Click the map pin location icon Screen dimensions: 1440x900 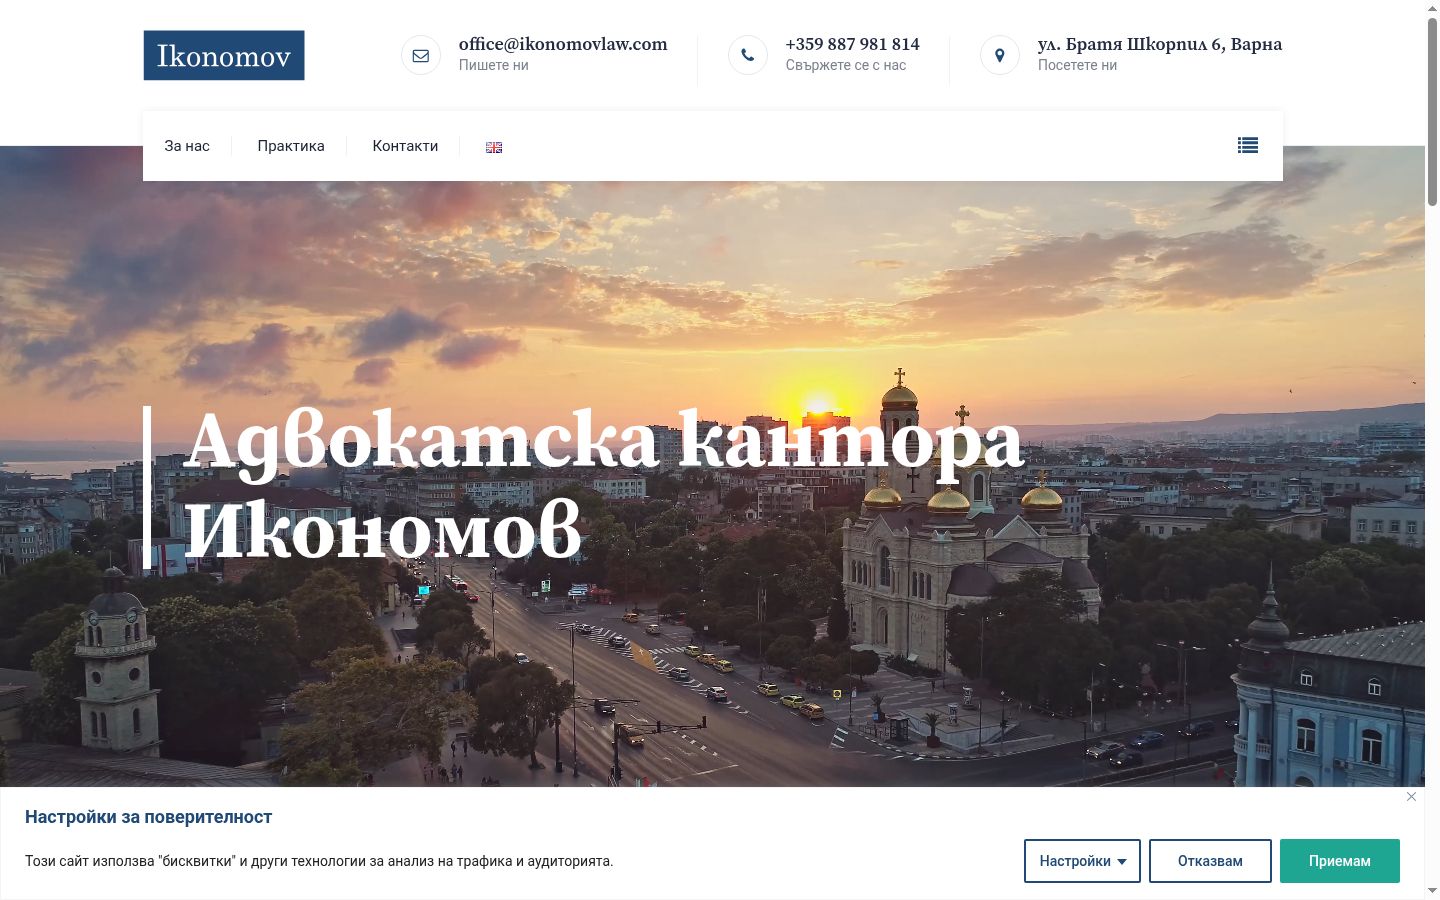tap(1000, 55)
